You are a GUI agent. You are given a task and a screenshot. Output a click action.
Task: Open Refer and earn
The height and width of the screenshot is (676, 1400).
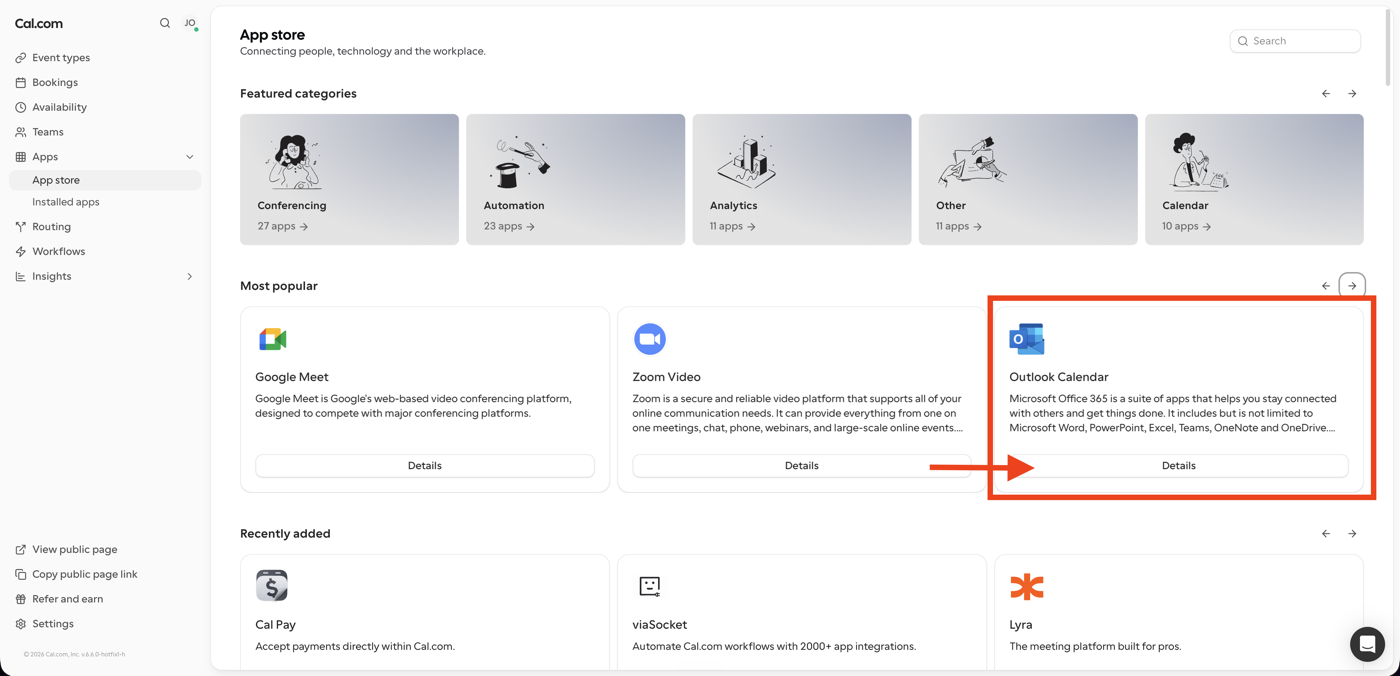coord(67,599)
